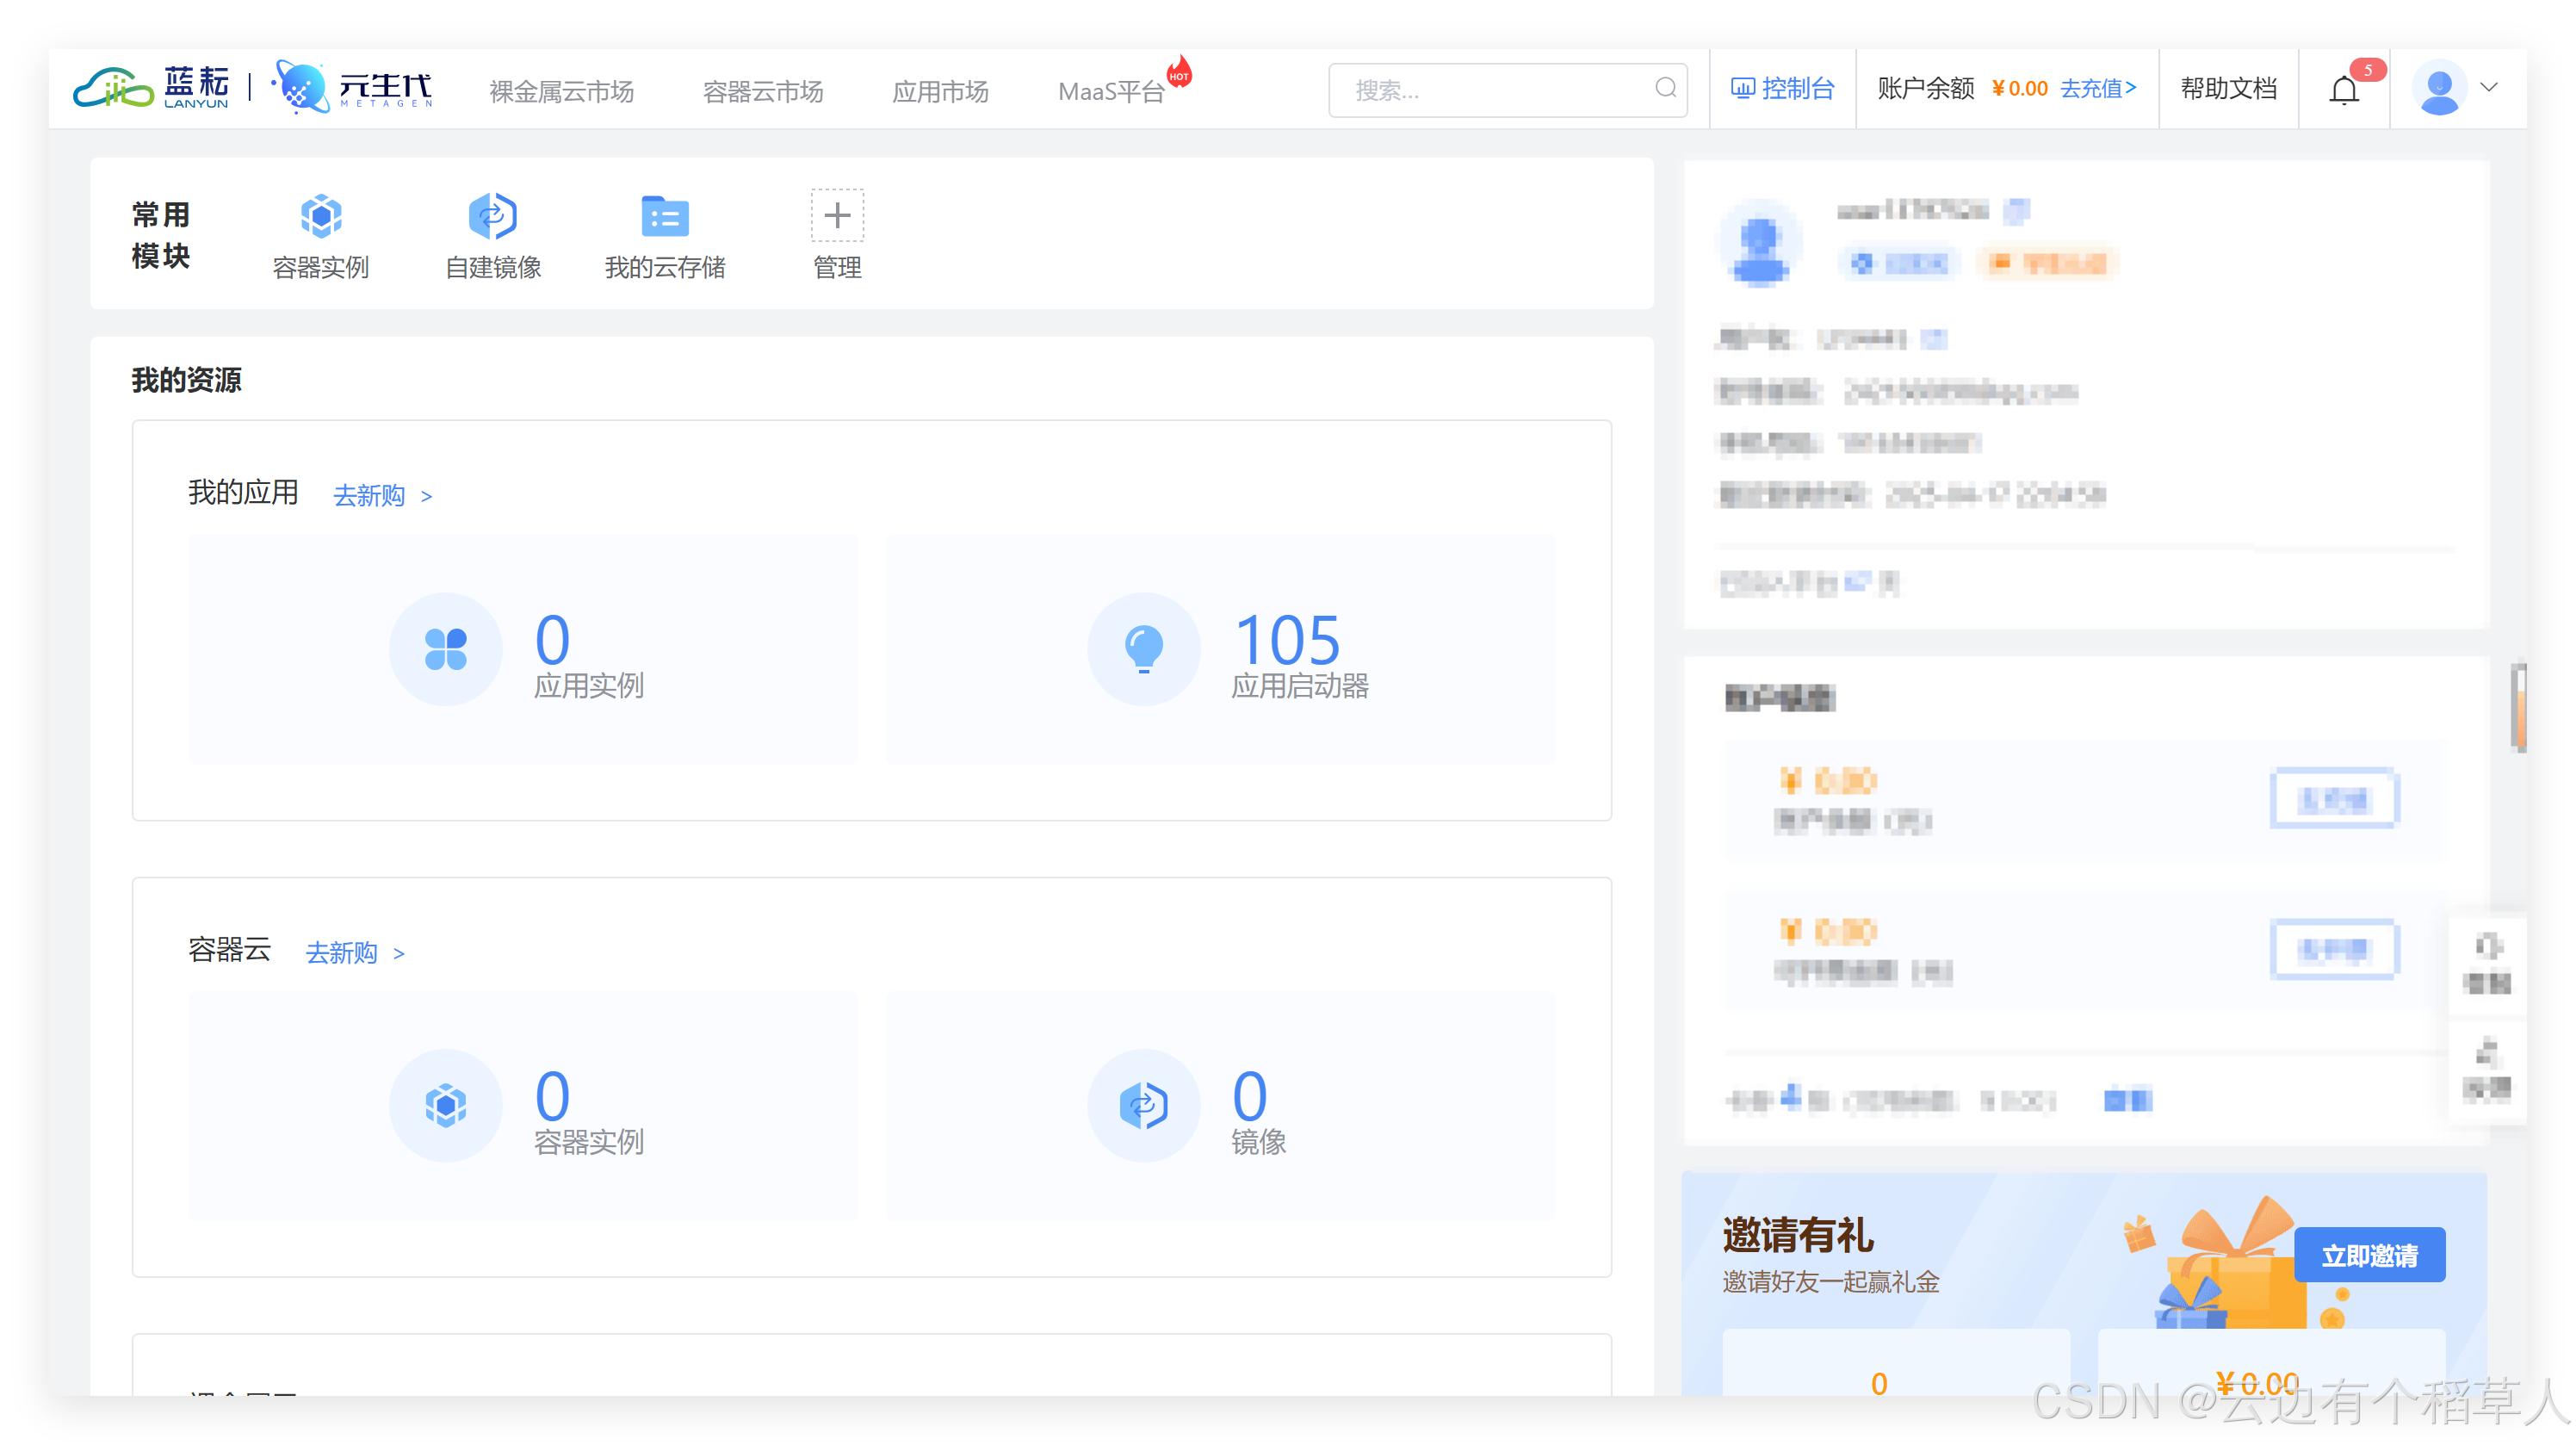Go to 裸金属云市场 menu
2576x1445 pixels.
[x=561, y=92]
